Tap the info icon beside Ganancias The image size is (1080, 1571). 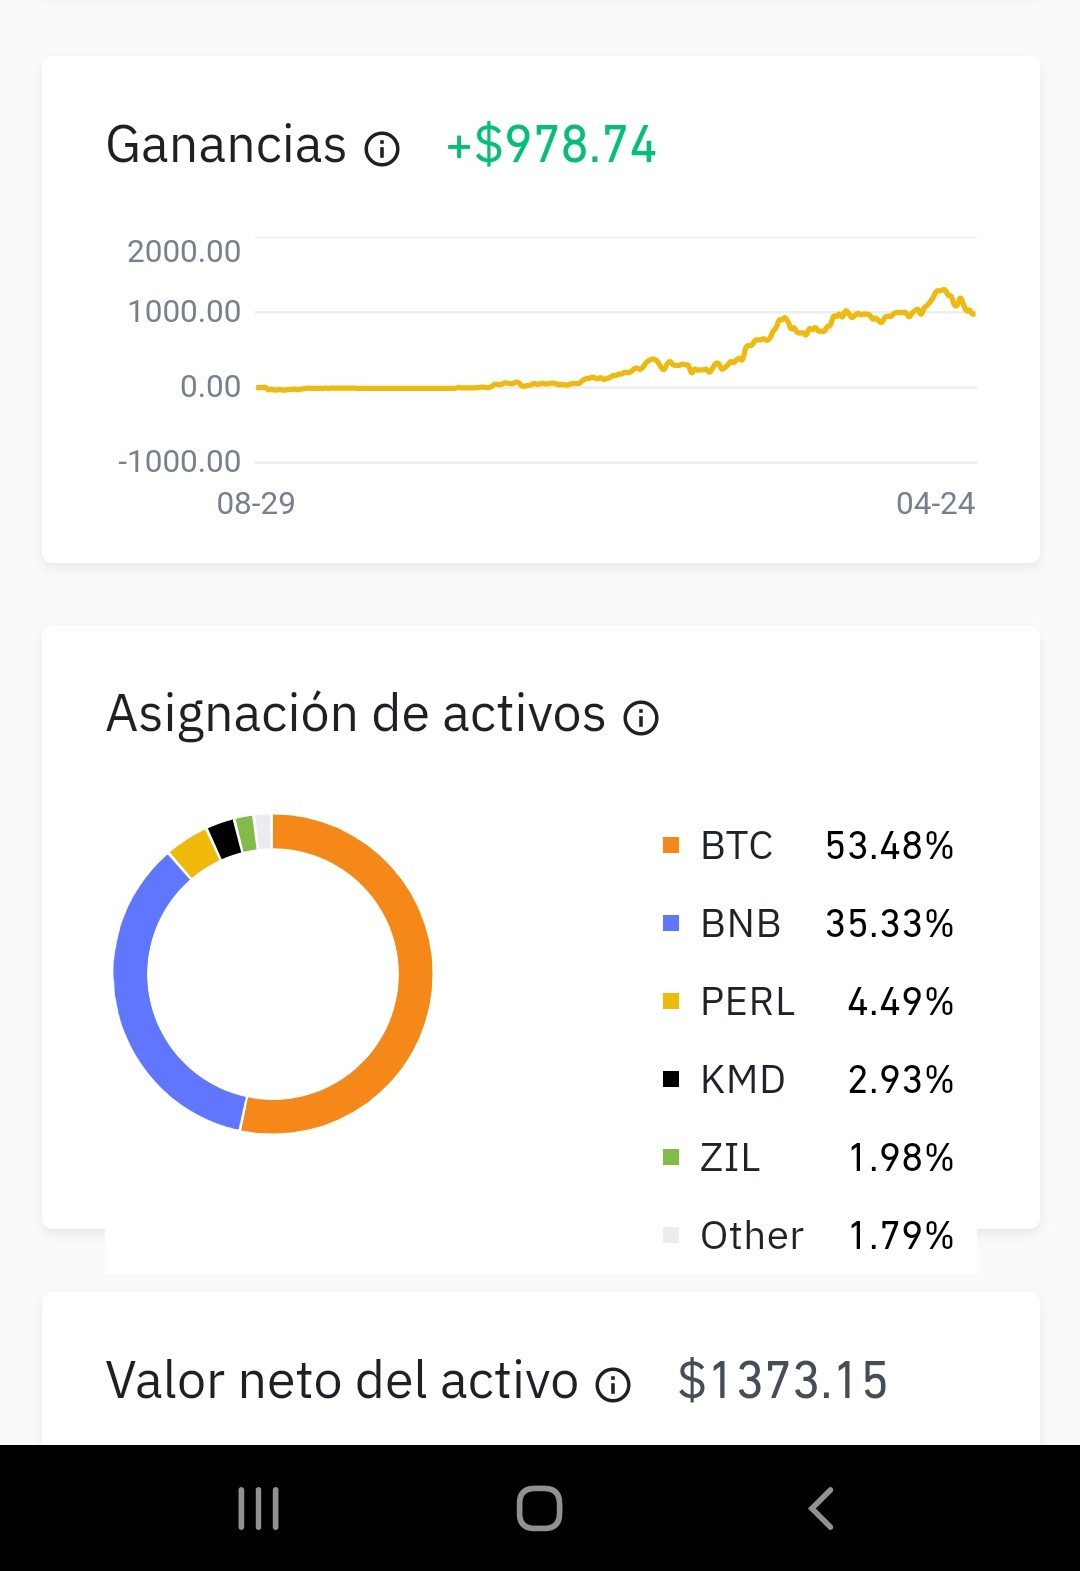[x=382, y=149]
